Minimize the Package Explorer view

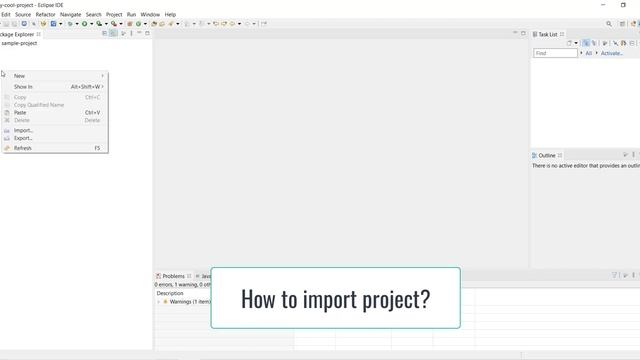coord(139,33)
